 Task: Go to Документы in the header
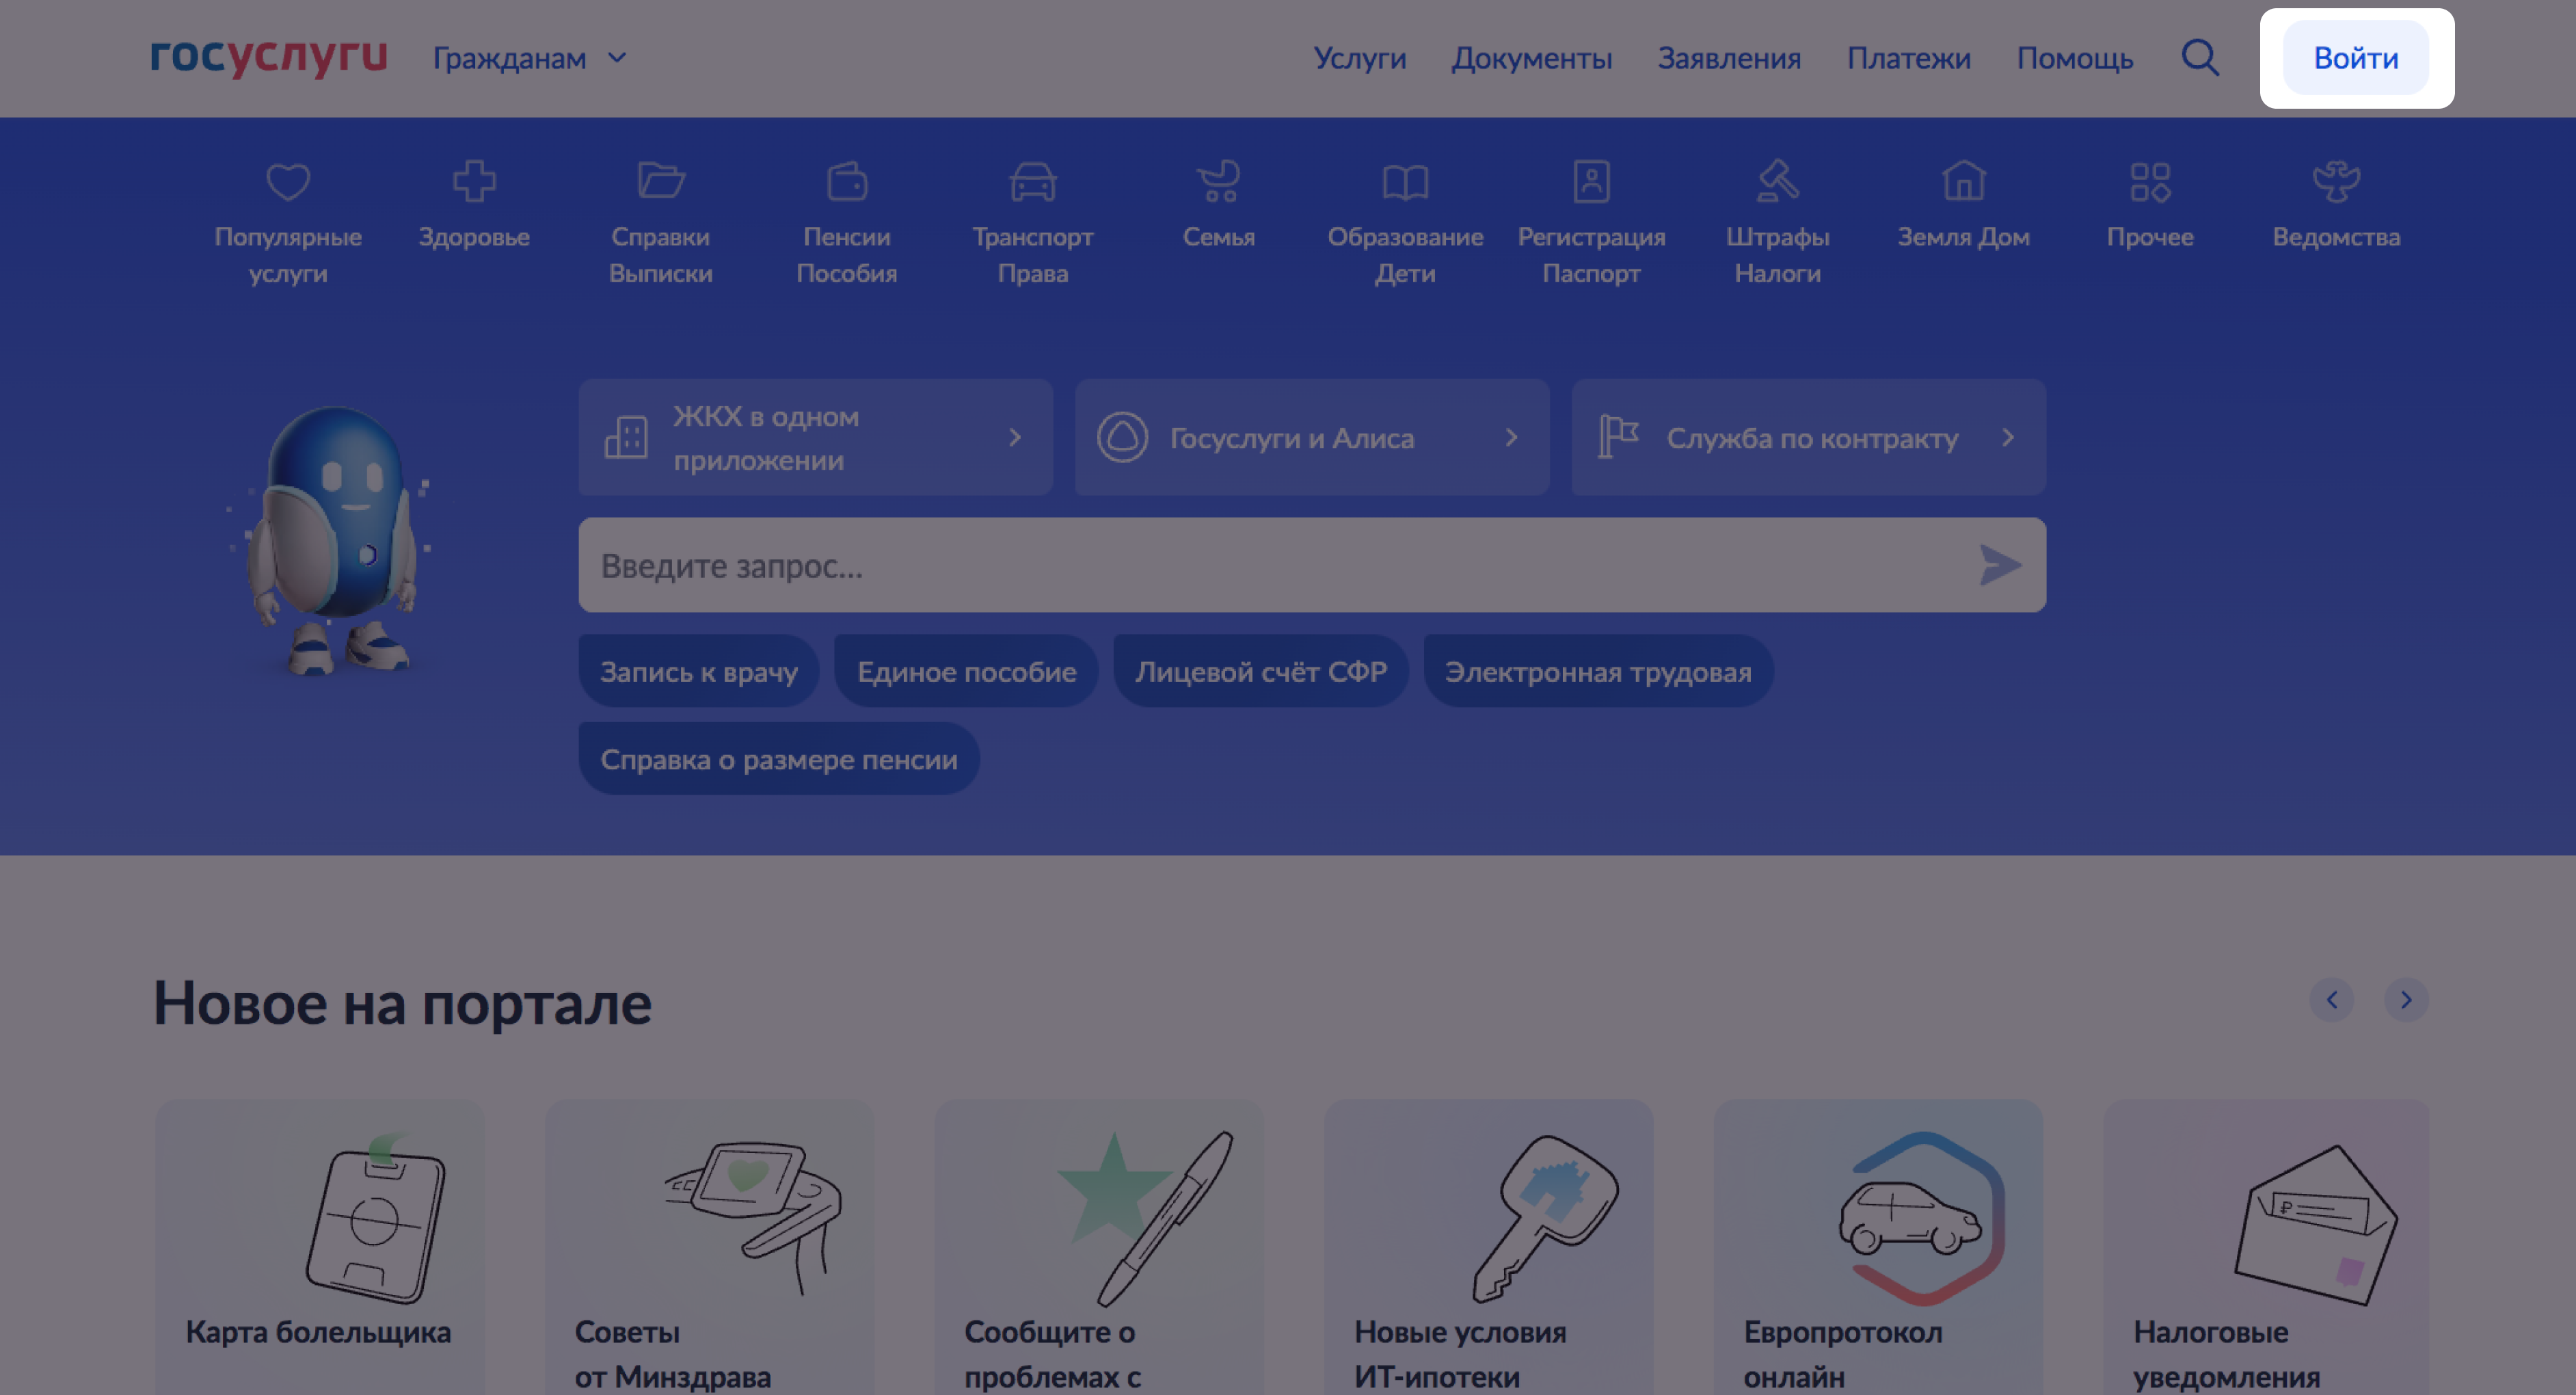click(1531, 58)
